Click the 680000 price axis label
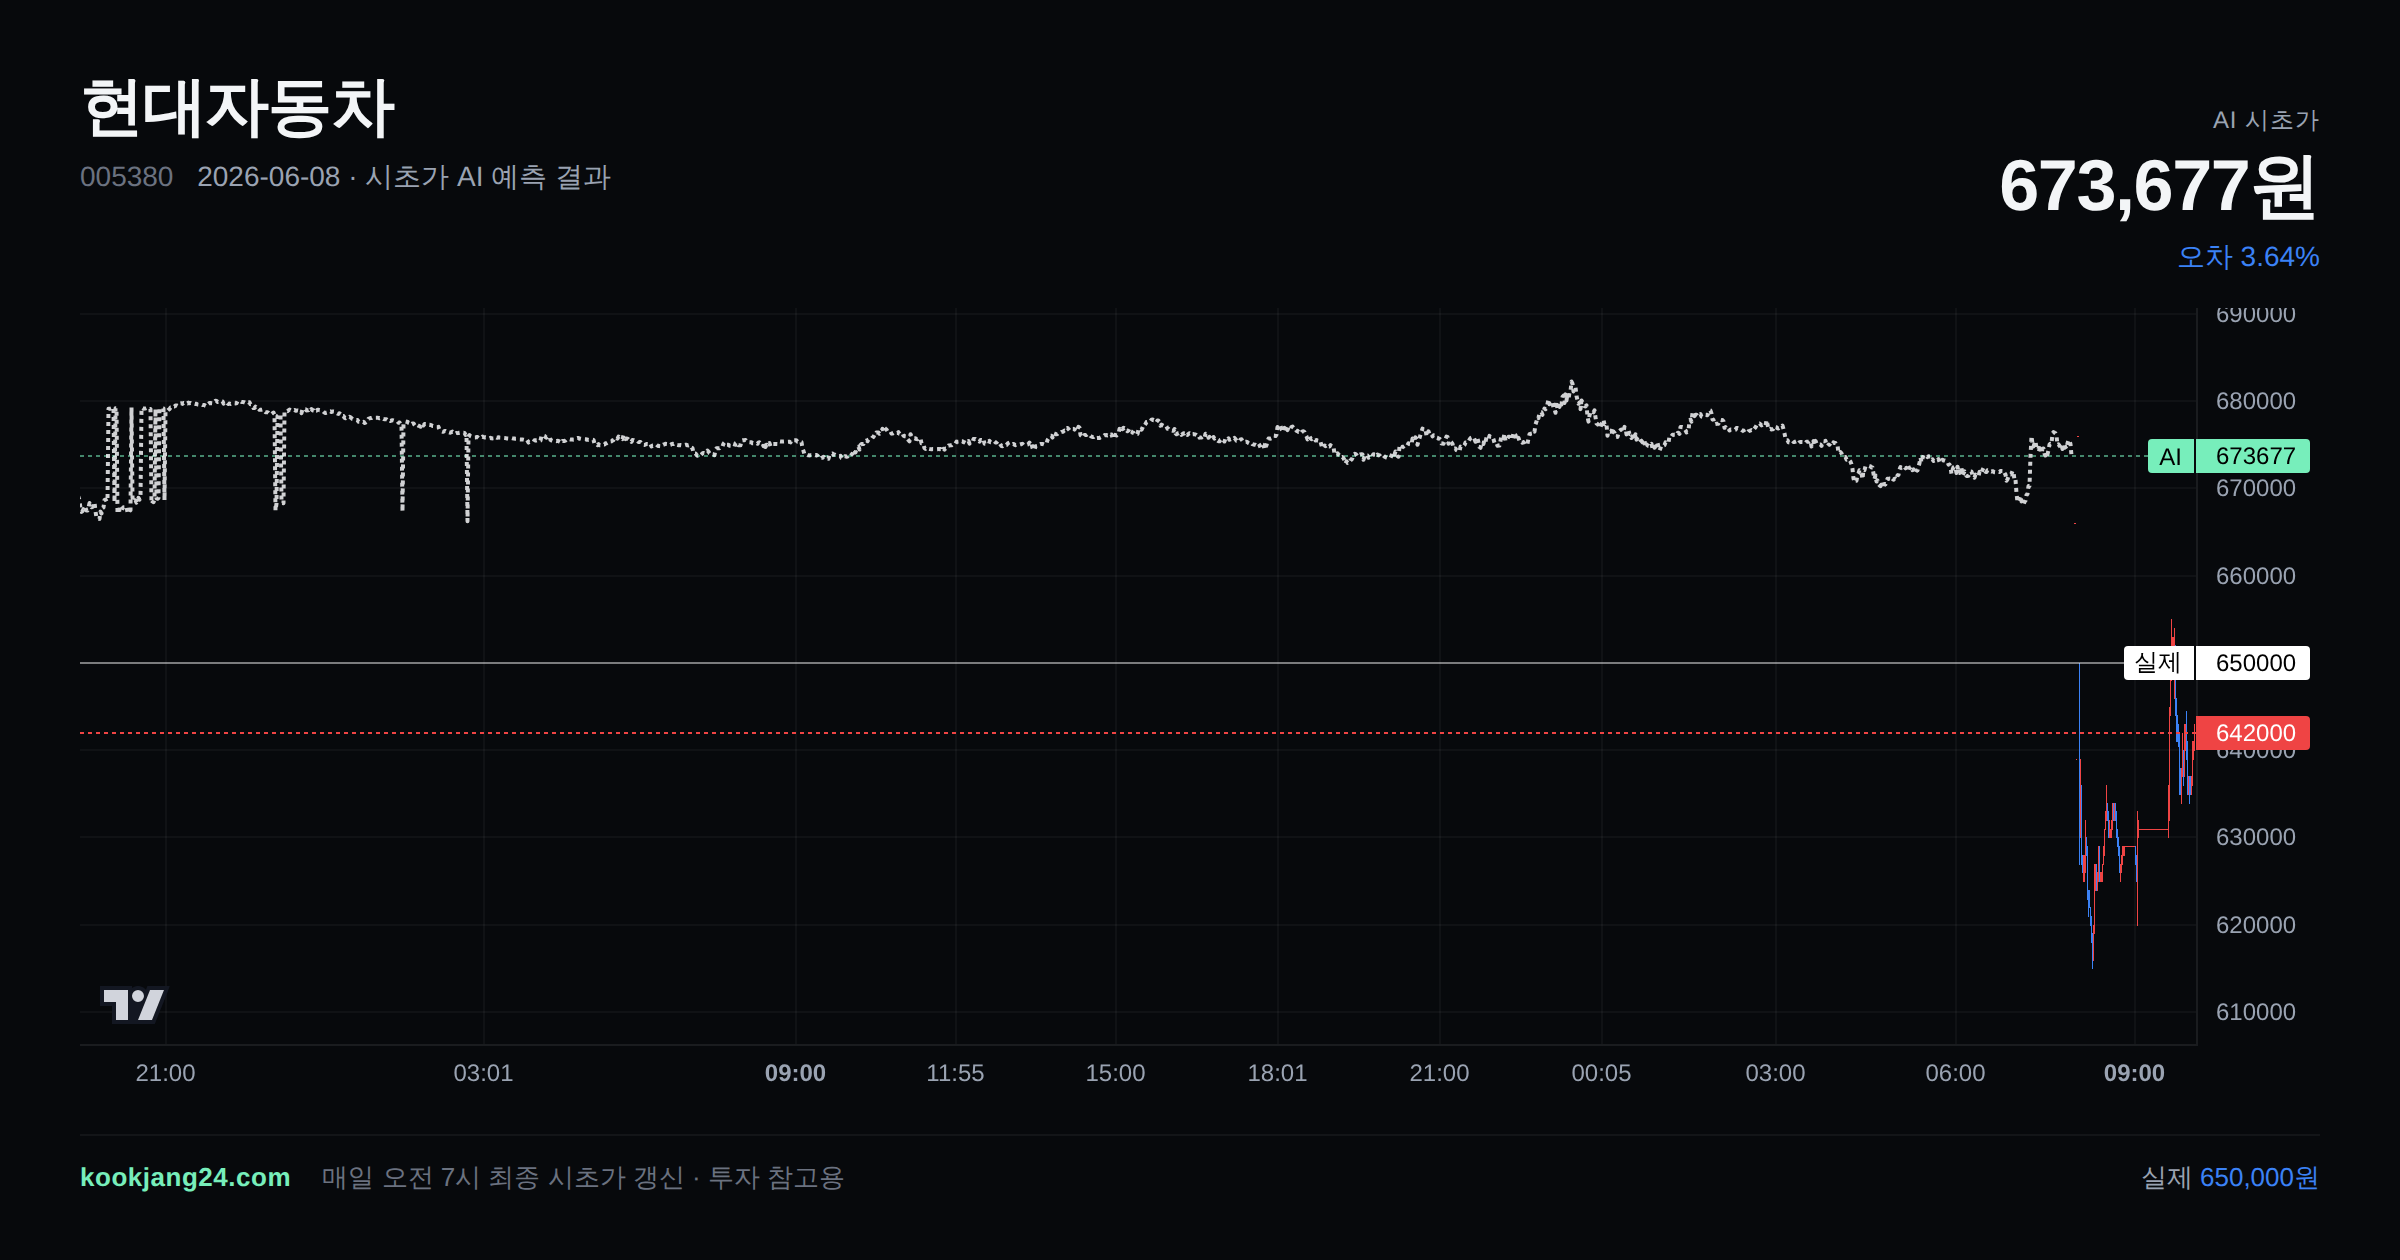This screenshot has width=2400, height=1260. point(2255,401)
